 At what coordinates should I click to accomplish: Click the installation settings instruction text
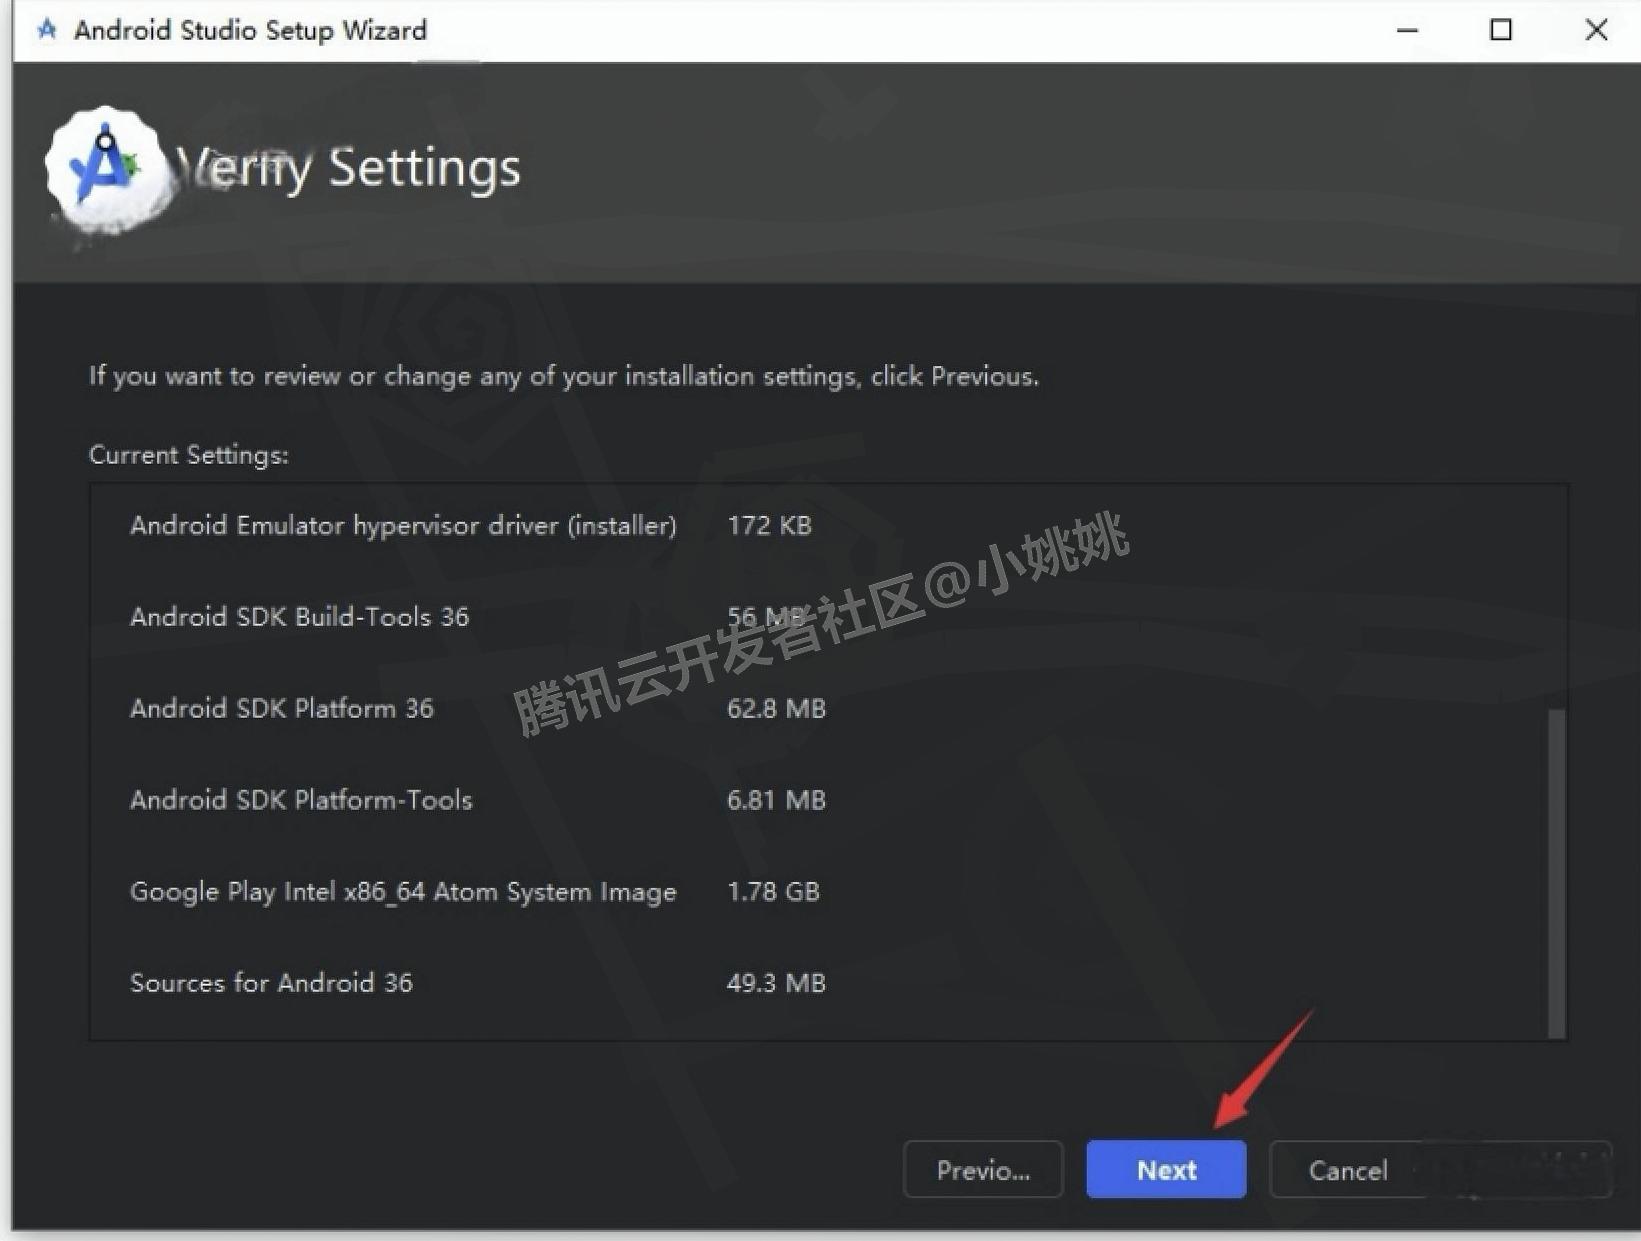coord(563,376)
